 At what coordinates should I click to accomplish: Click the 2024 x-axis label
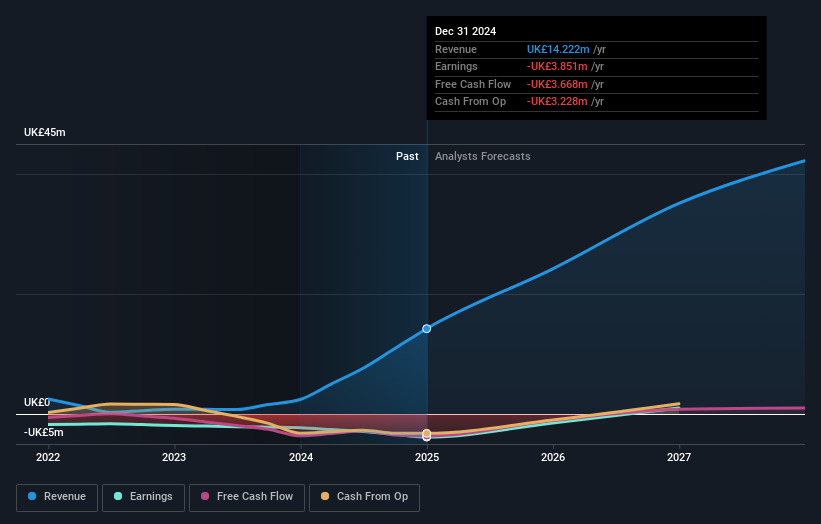coord(301,457)
